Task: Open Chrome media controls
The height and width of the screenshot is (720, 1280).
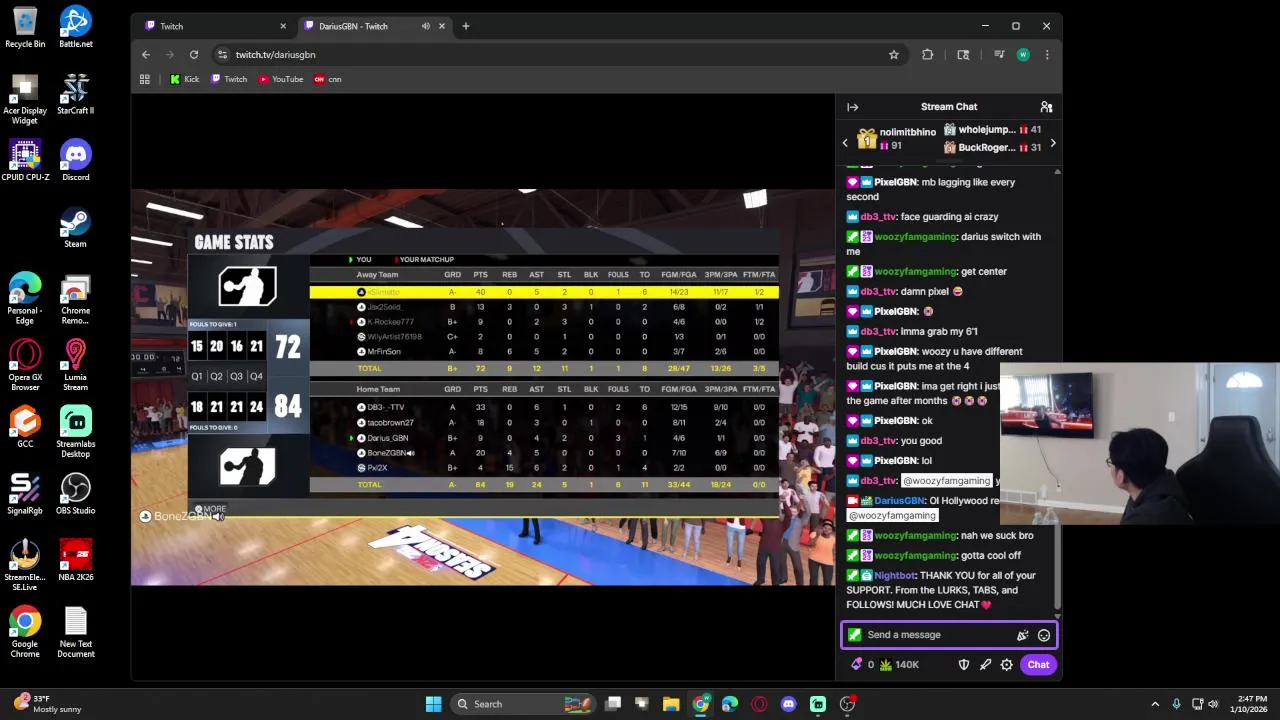Action: [x=998, y=55]
